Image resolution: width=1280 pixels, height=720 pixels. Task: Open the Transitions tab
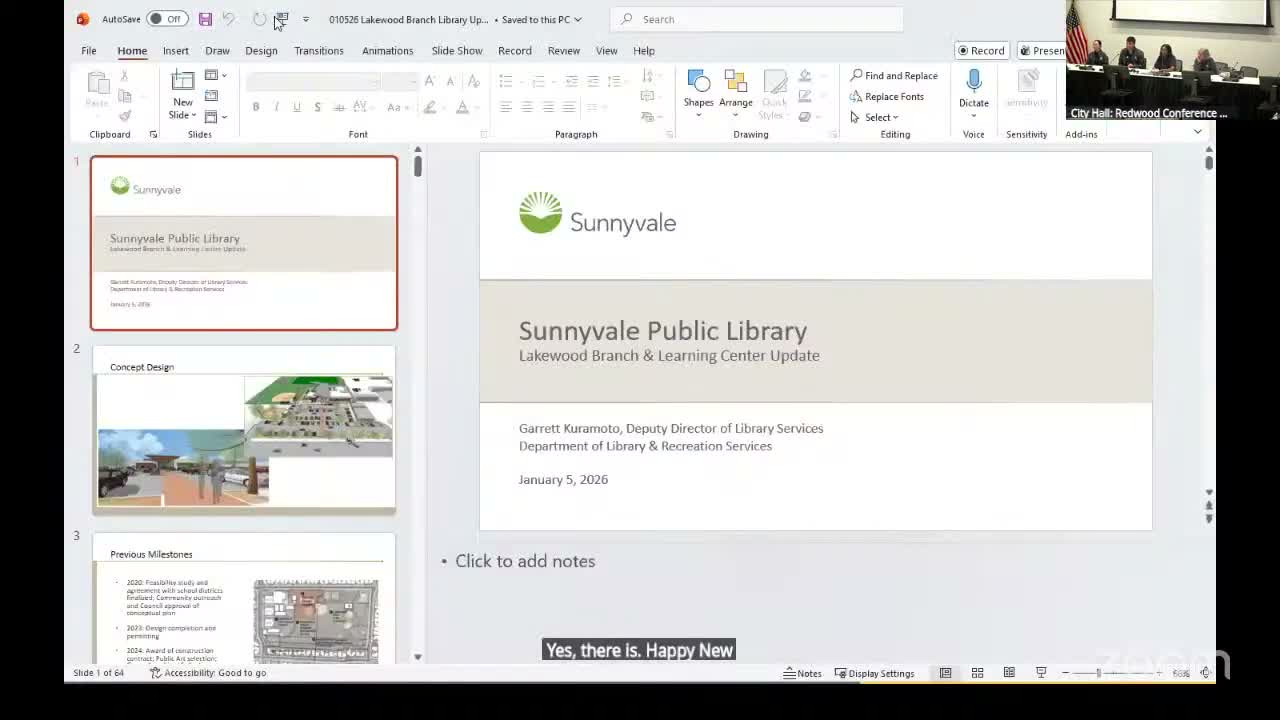point(318,50)
